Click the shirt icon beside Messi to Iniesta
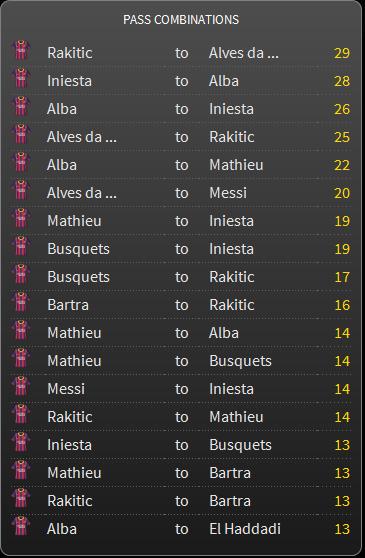The image size is (365, 558). coord(21,386)
